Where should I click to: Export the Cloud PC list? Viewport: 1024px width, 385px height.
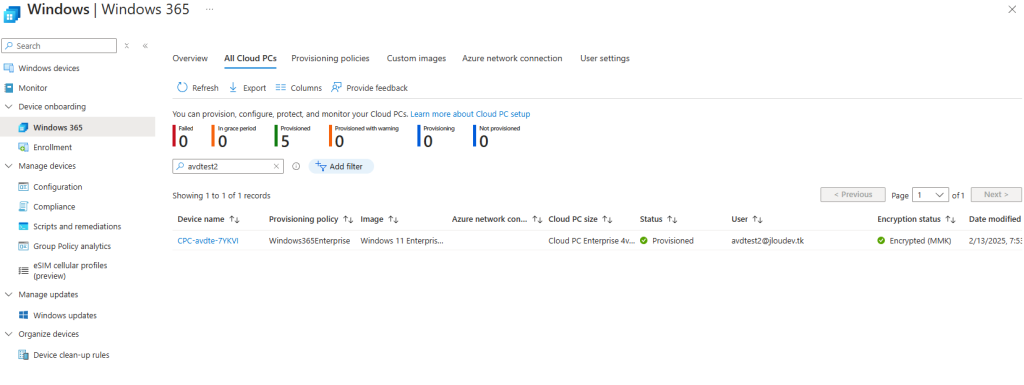pos(248,87)
